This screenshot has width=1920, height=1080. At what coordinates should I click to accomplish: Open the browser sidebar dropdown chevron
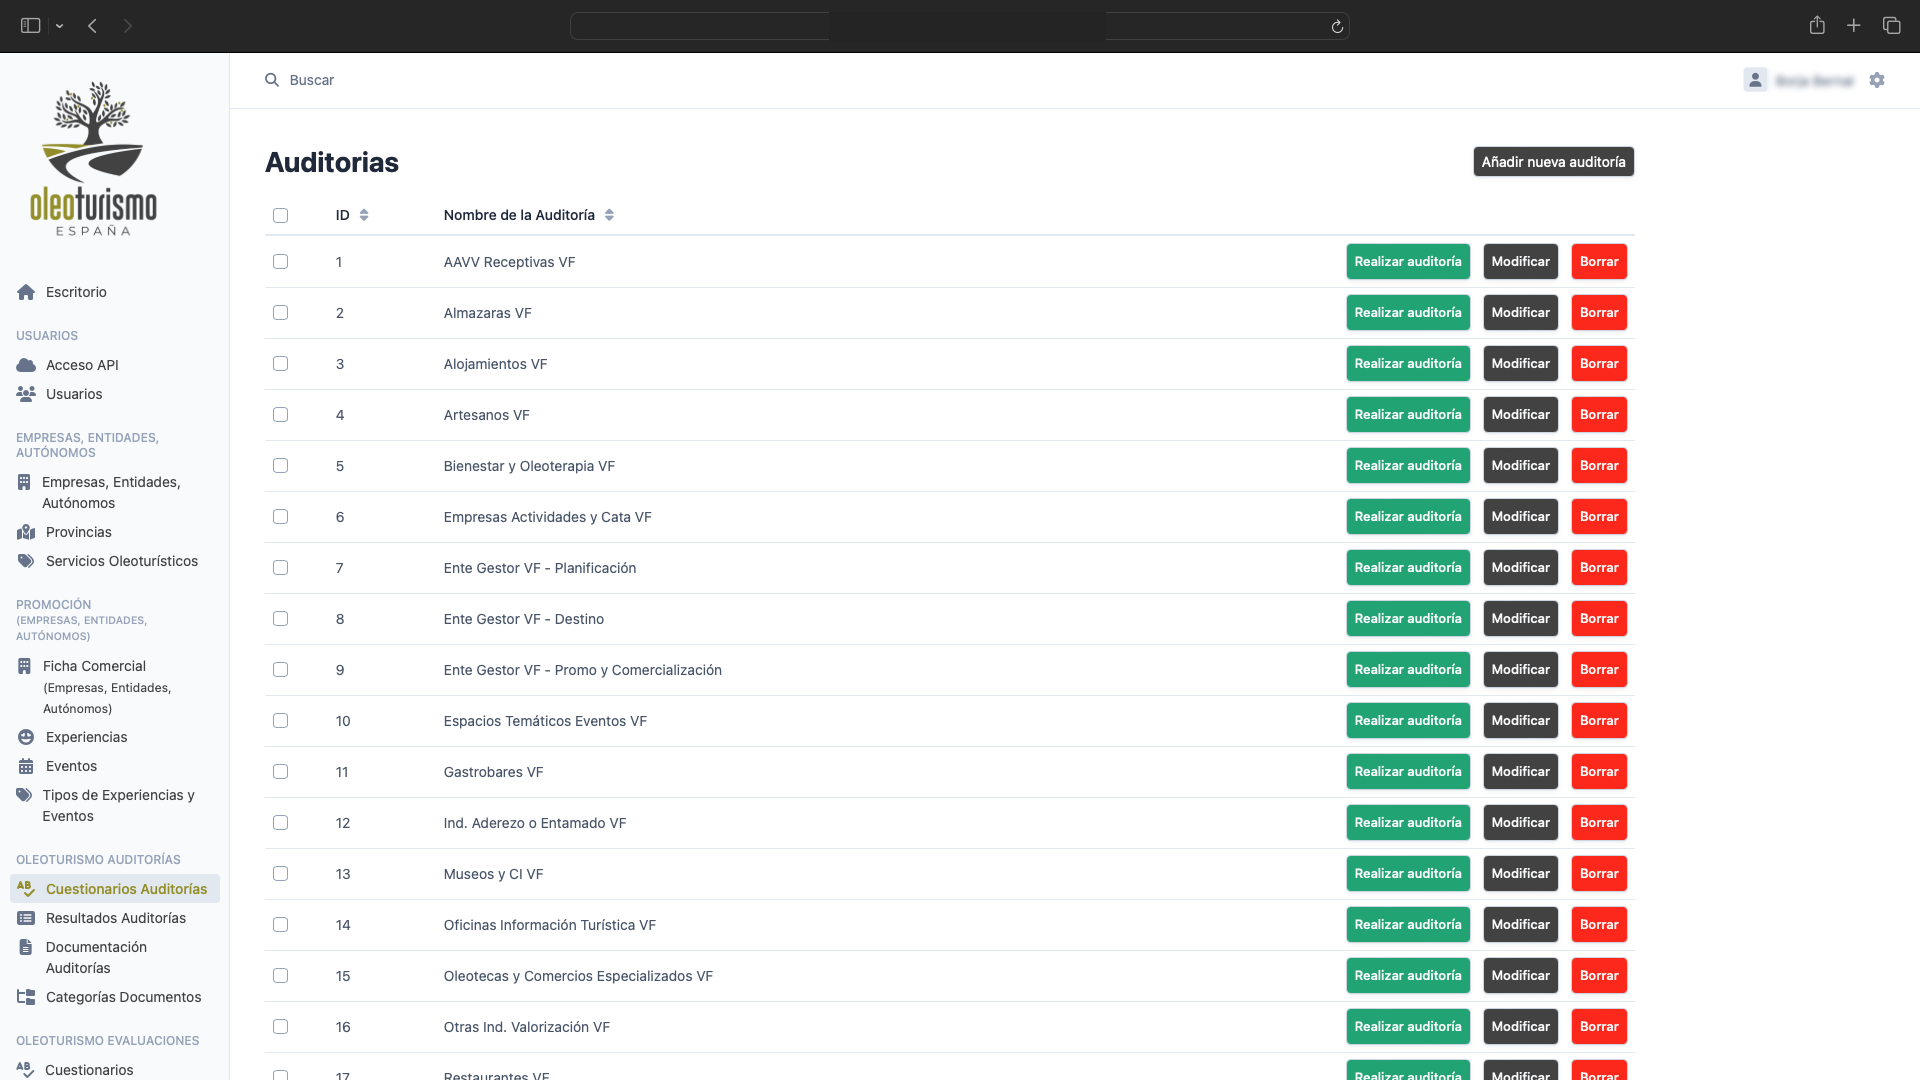[60, 26]
